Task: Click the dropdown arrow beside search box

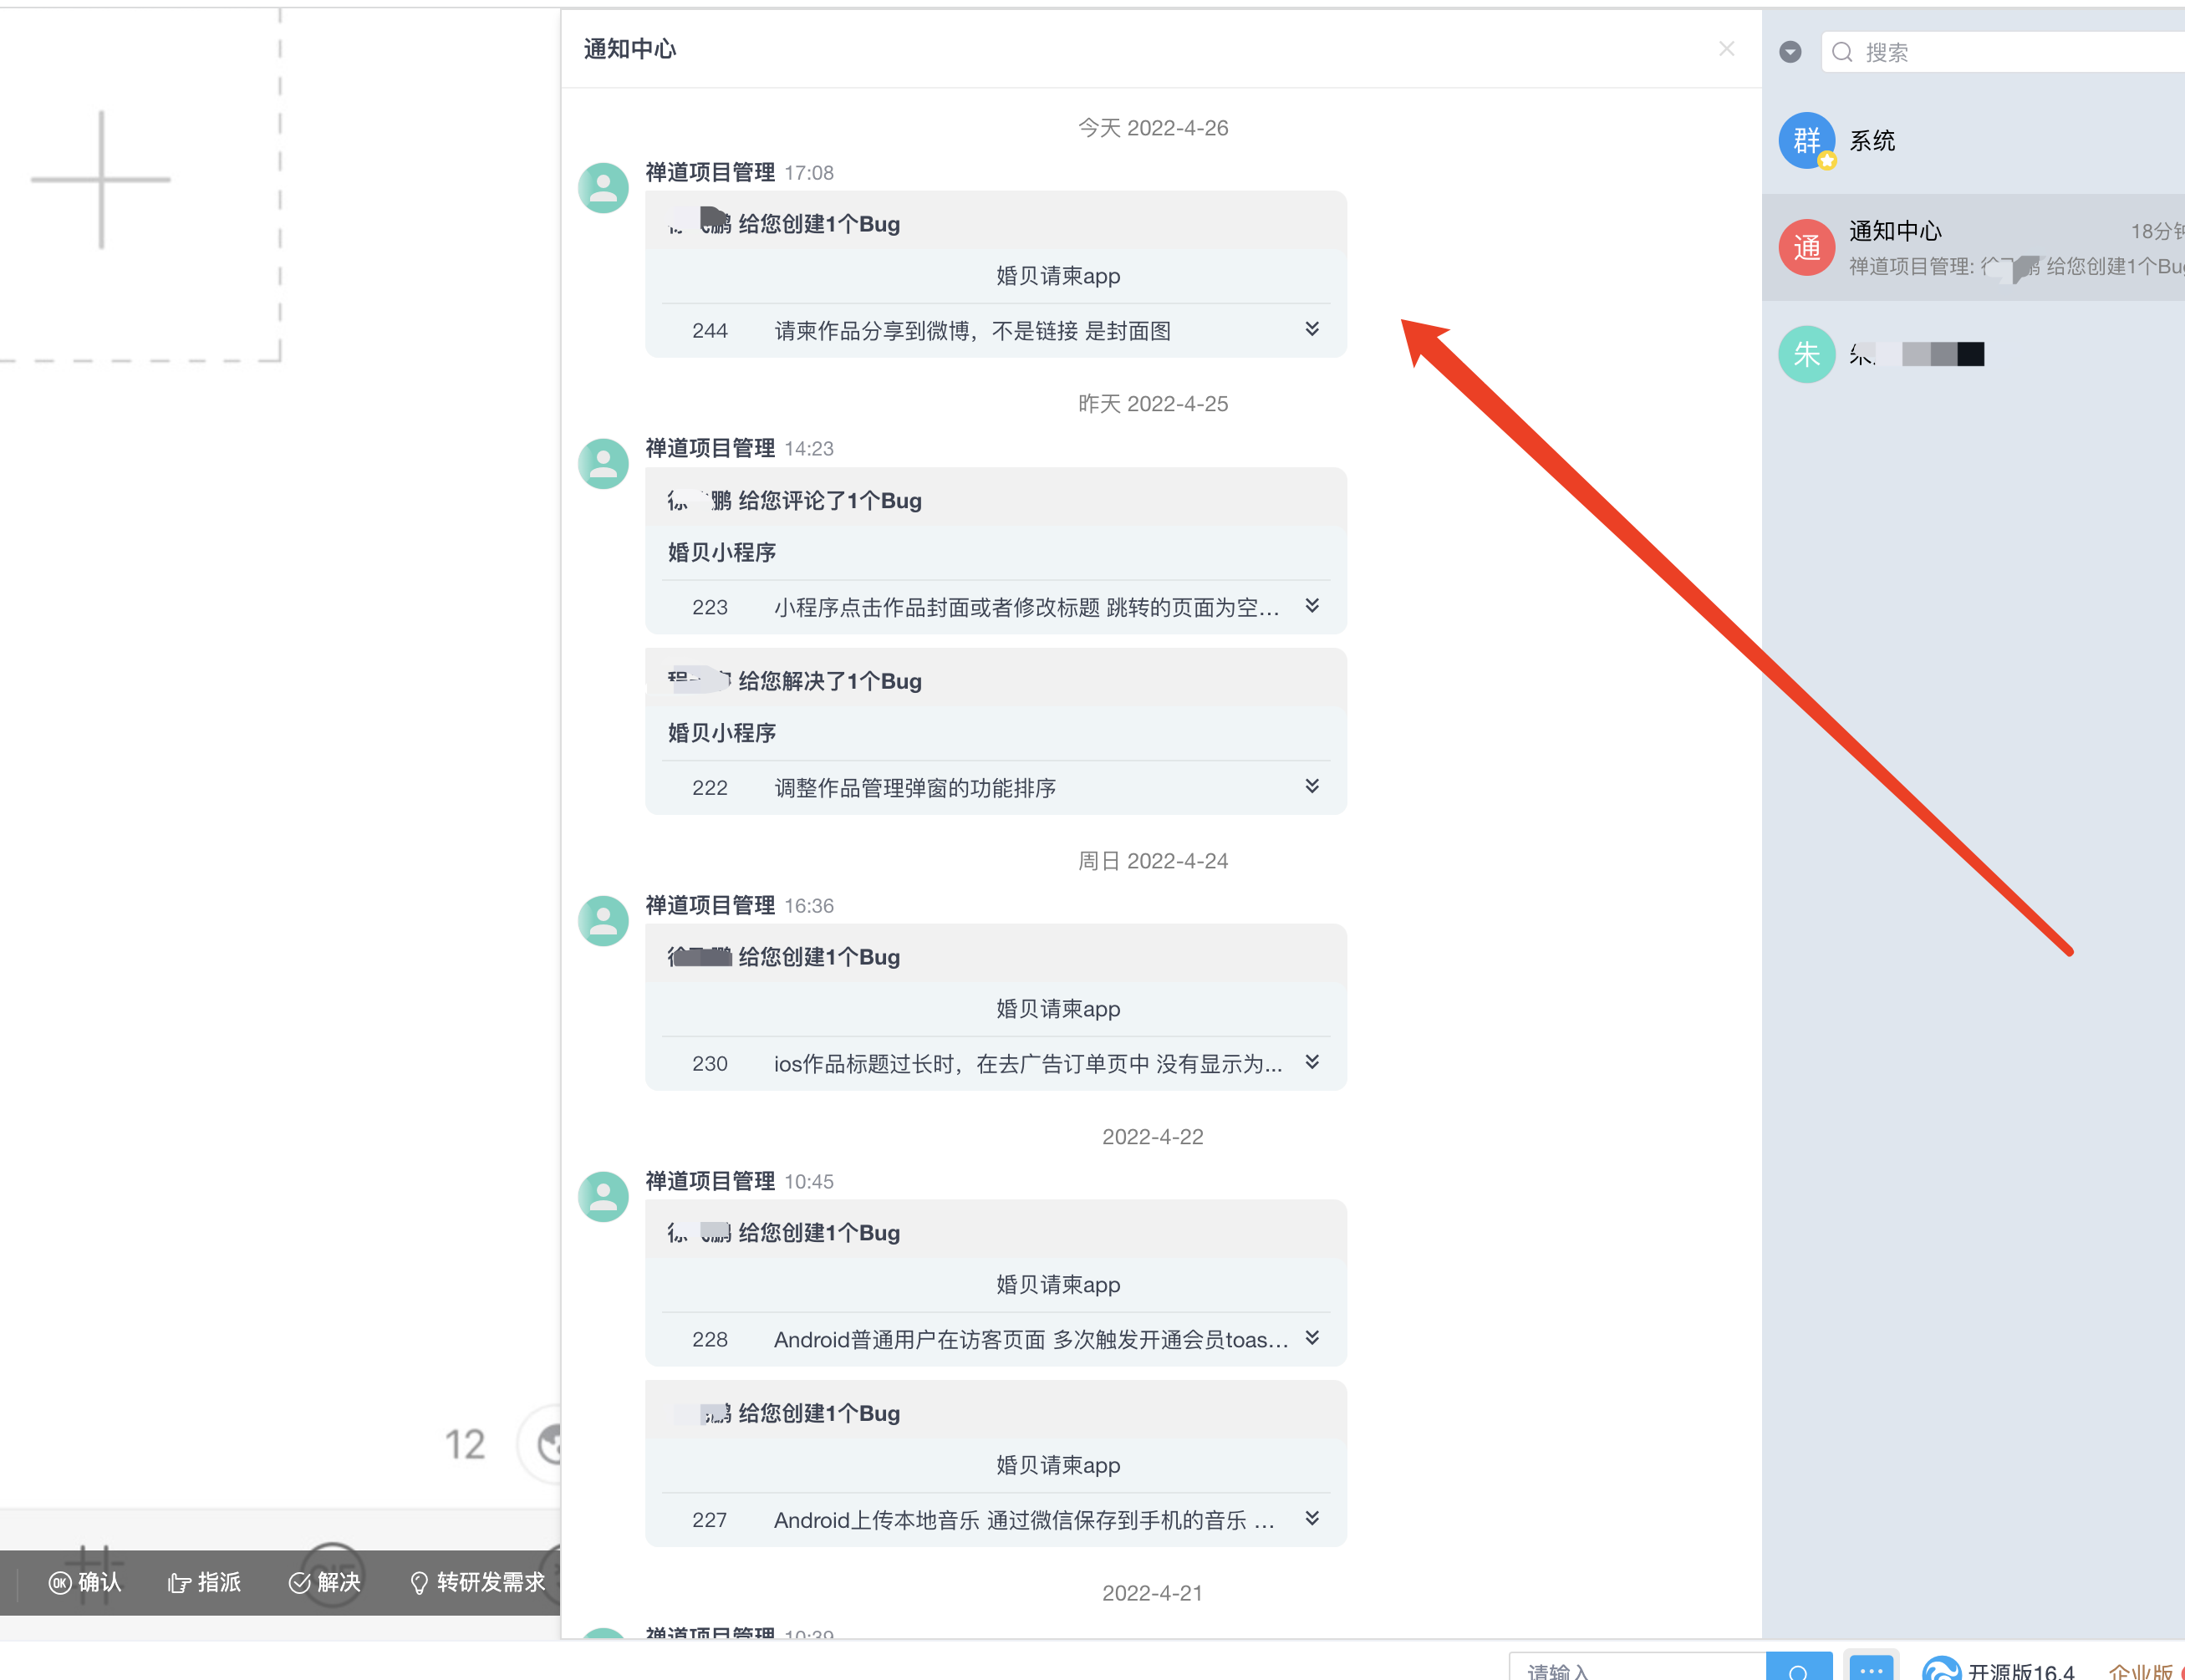Action: (1790, 52)
